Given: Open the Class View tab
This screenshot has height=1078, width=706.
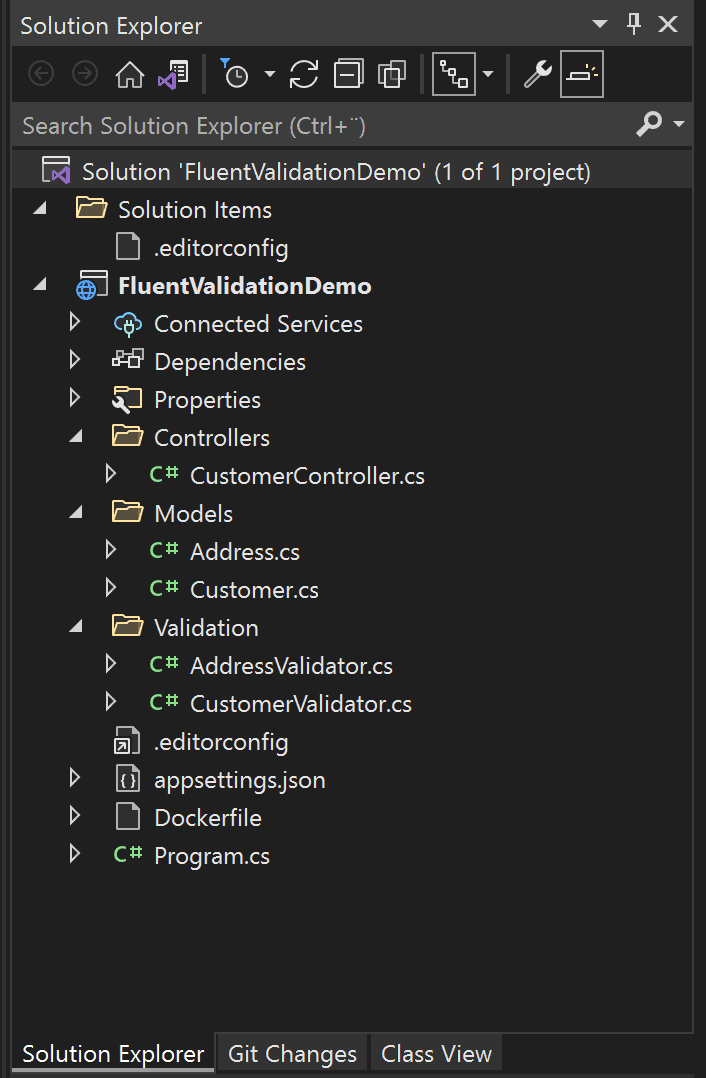Looking at the screenshot, I should coord(436,1052).
